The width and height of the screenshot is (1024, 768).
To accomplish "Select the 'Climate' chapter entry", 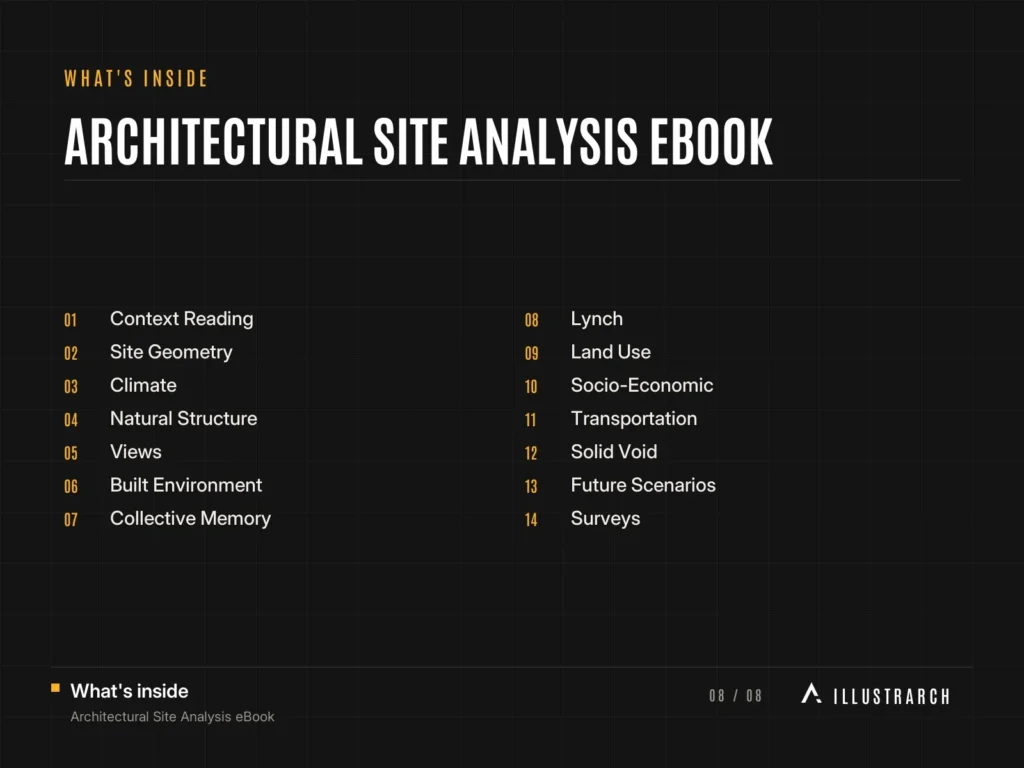I will pos(143,385).
